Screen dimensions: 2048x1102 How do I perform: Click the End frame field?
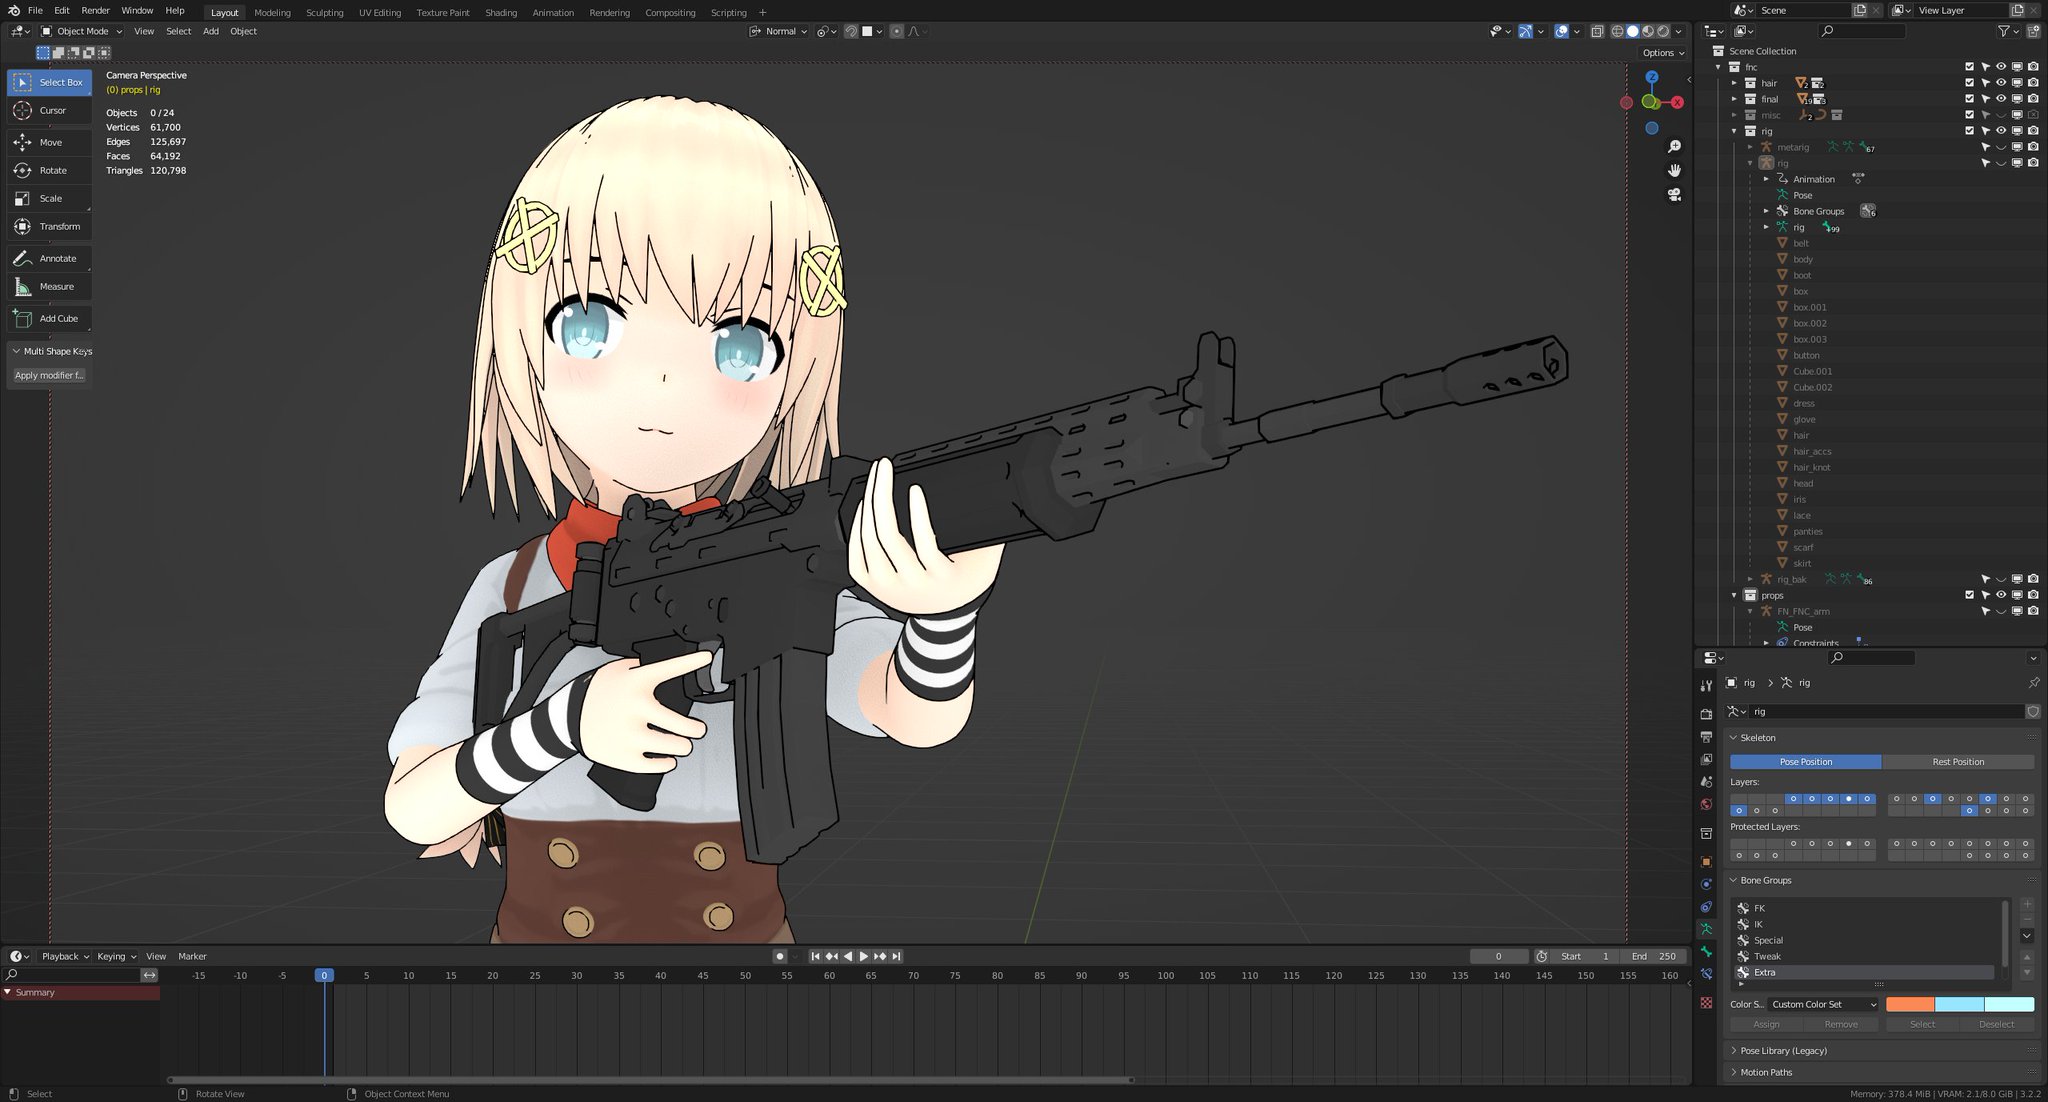click(1655, 956)
